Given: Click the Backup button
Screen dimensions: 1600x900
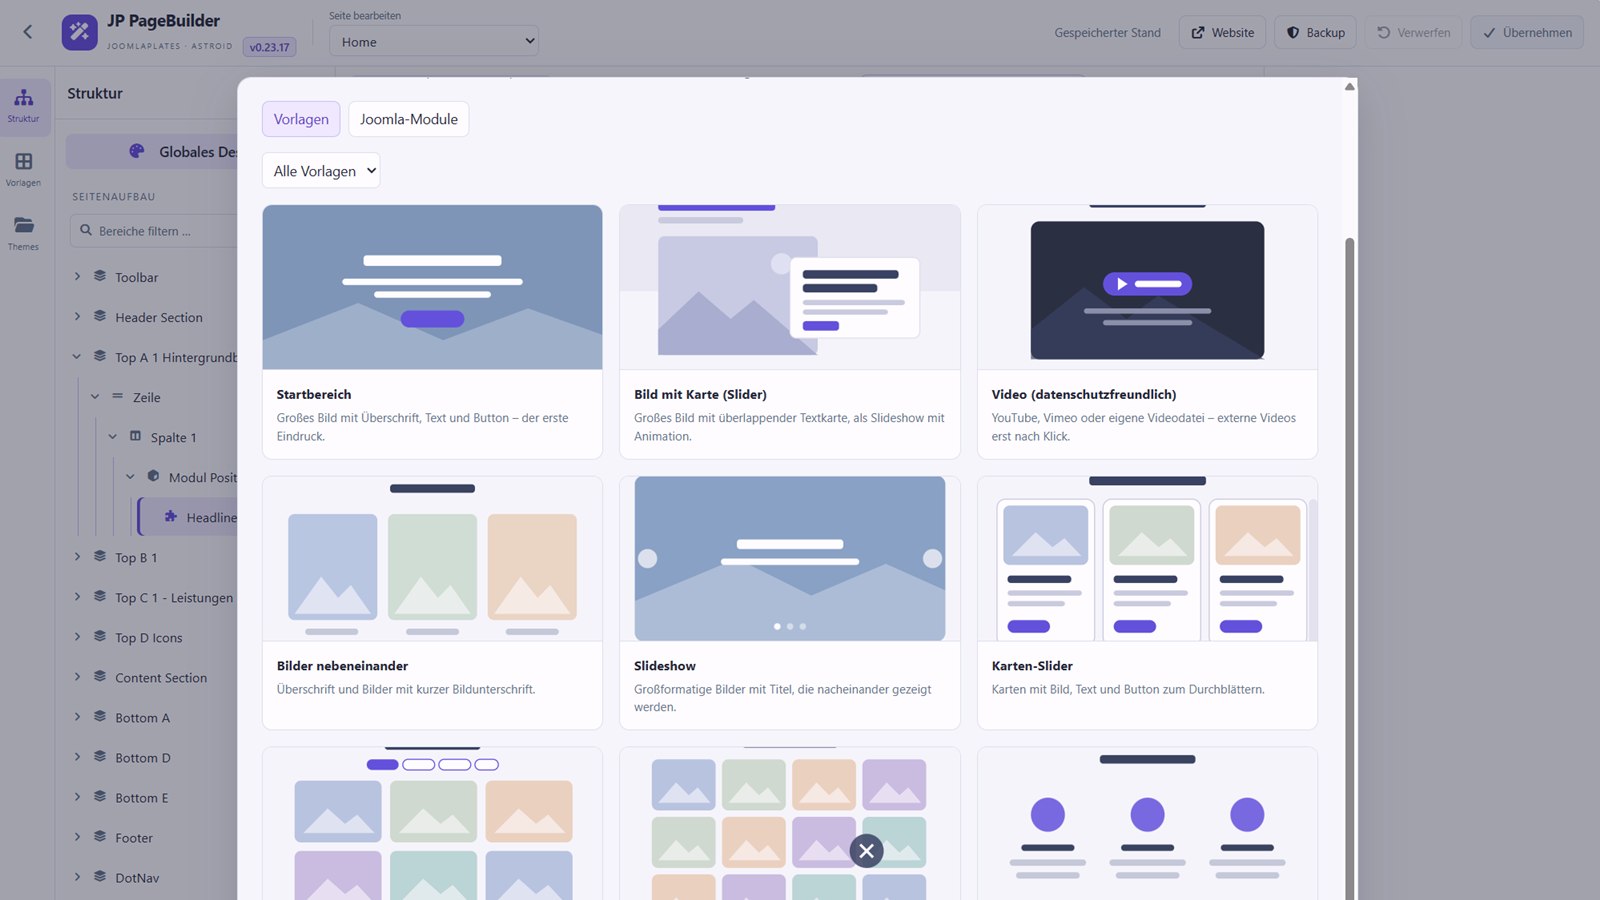Looking at the screenshot, I should pos(1316,32).
